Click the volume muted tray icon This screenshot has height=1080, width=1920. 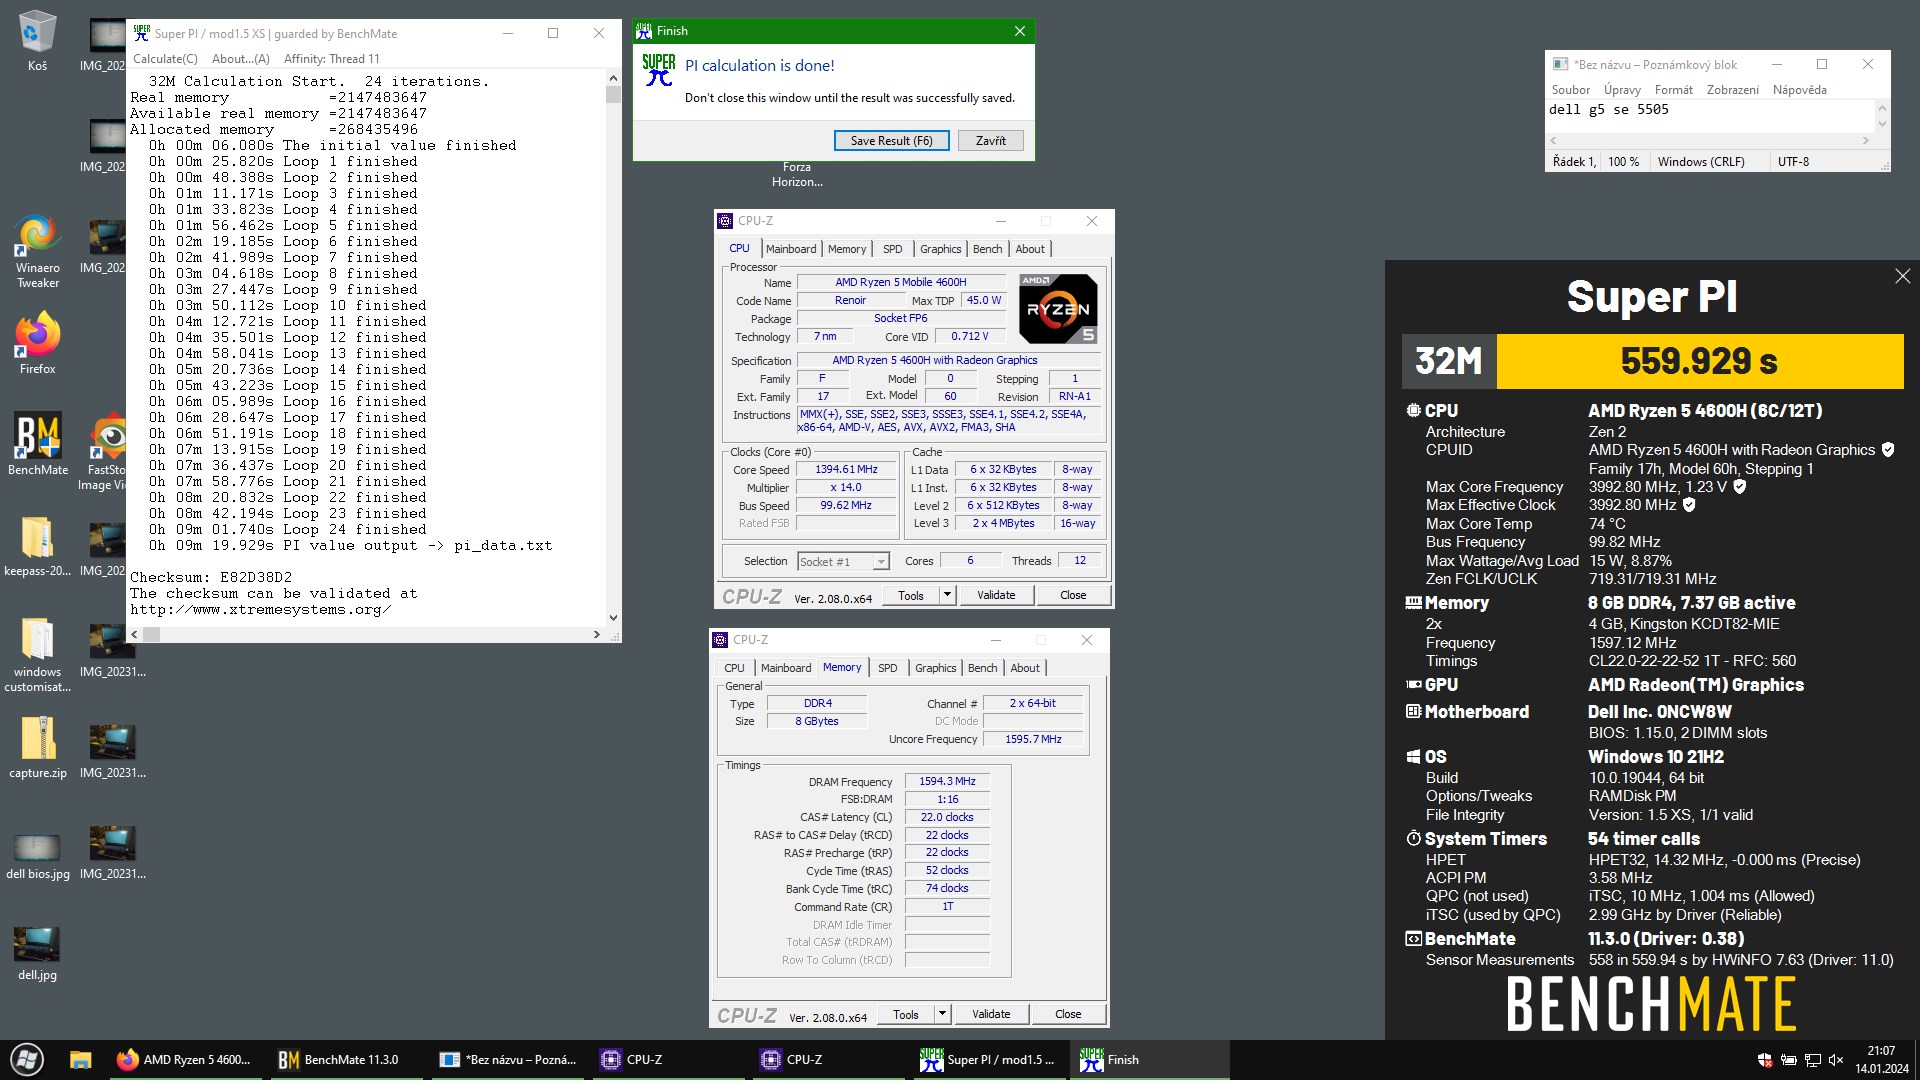coord(1836,1060)
